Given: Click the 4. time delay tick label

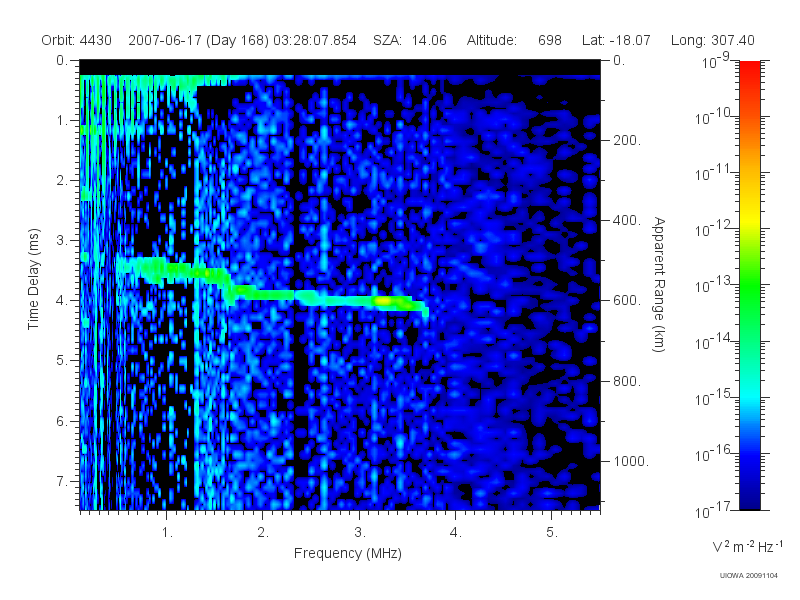Looking at the screenshot, I should 62,301.
